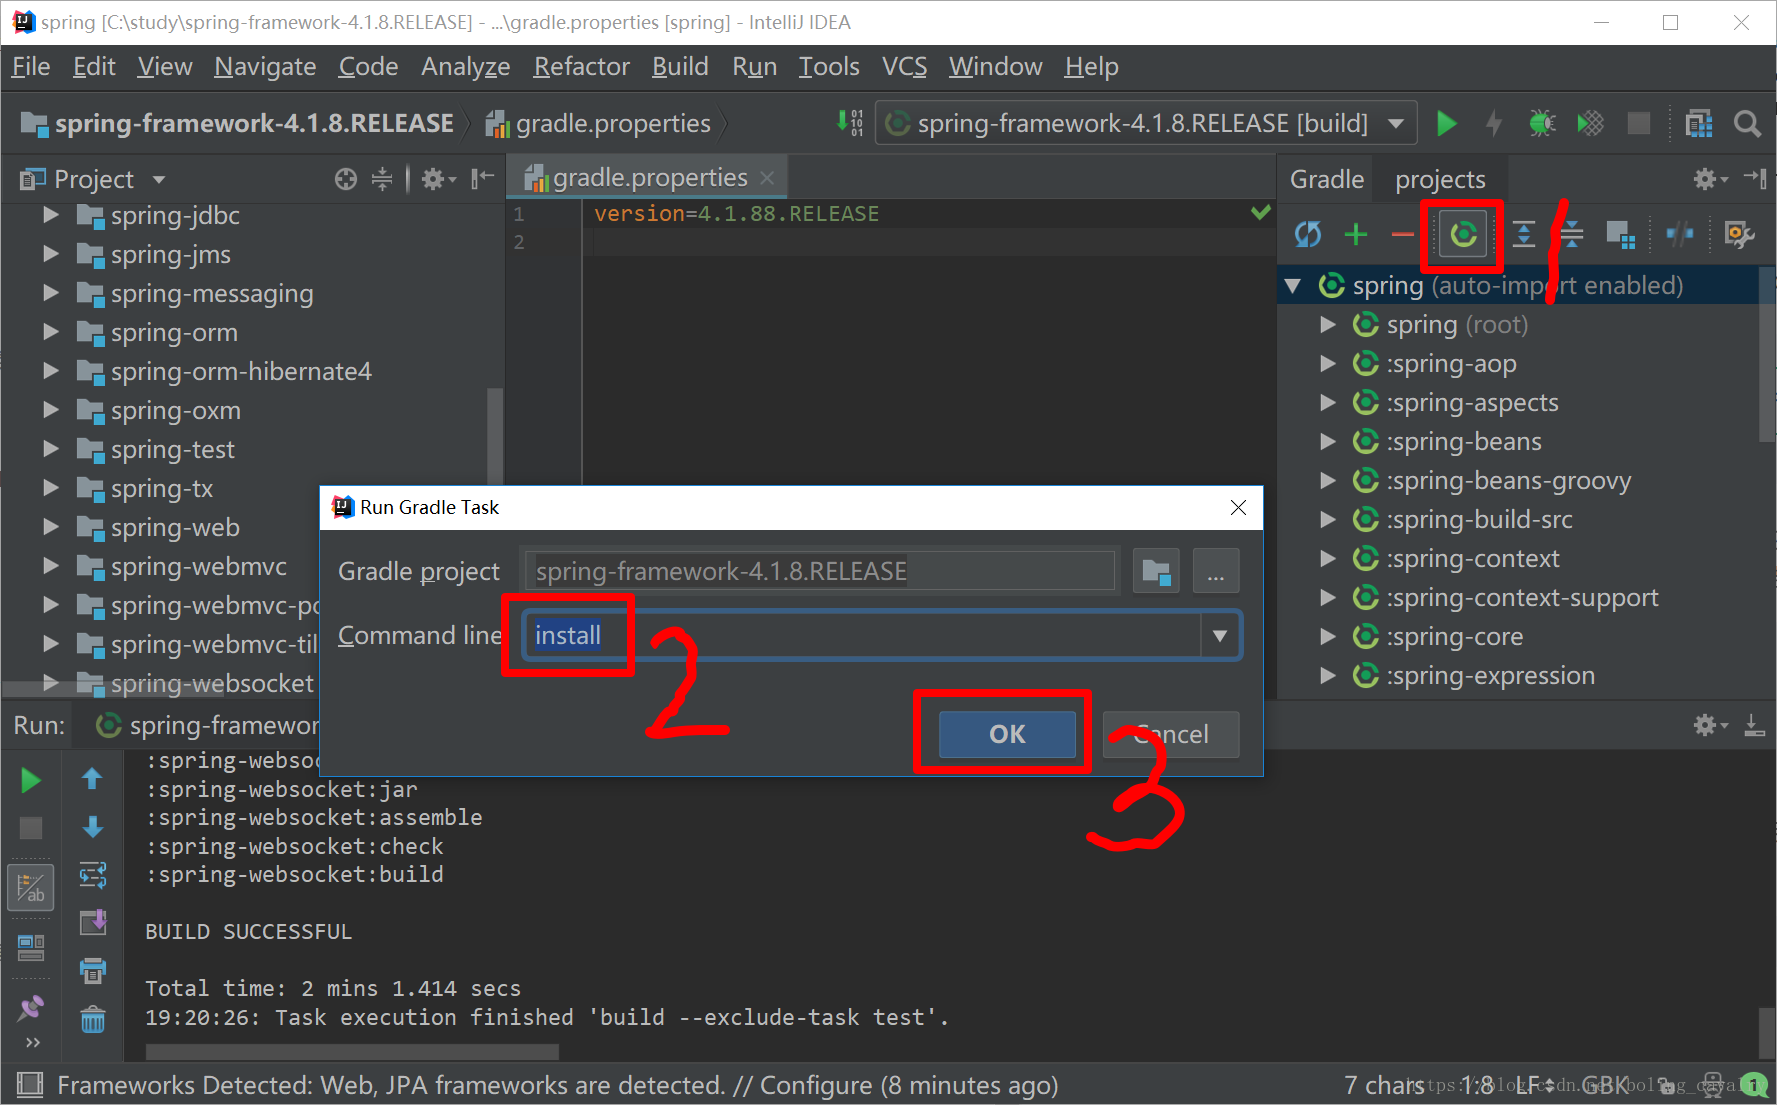Expand spring-test folder
This screenshot has height=1105, width=1777.
[x=51, y=449]
